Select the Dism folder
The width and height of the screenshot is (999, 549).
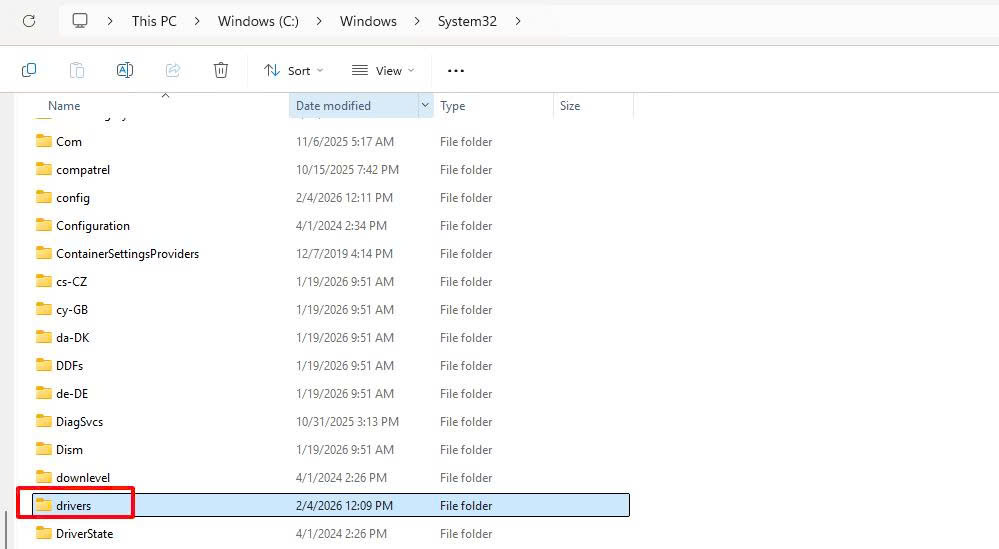[331, 450]
